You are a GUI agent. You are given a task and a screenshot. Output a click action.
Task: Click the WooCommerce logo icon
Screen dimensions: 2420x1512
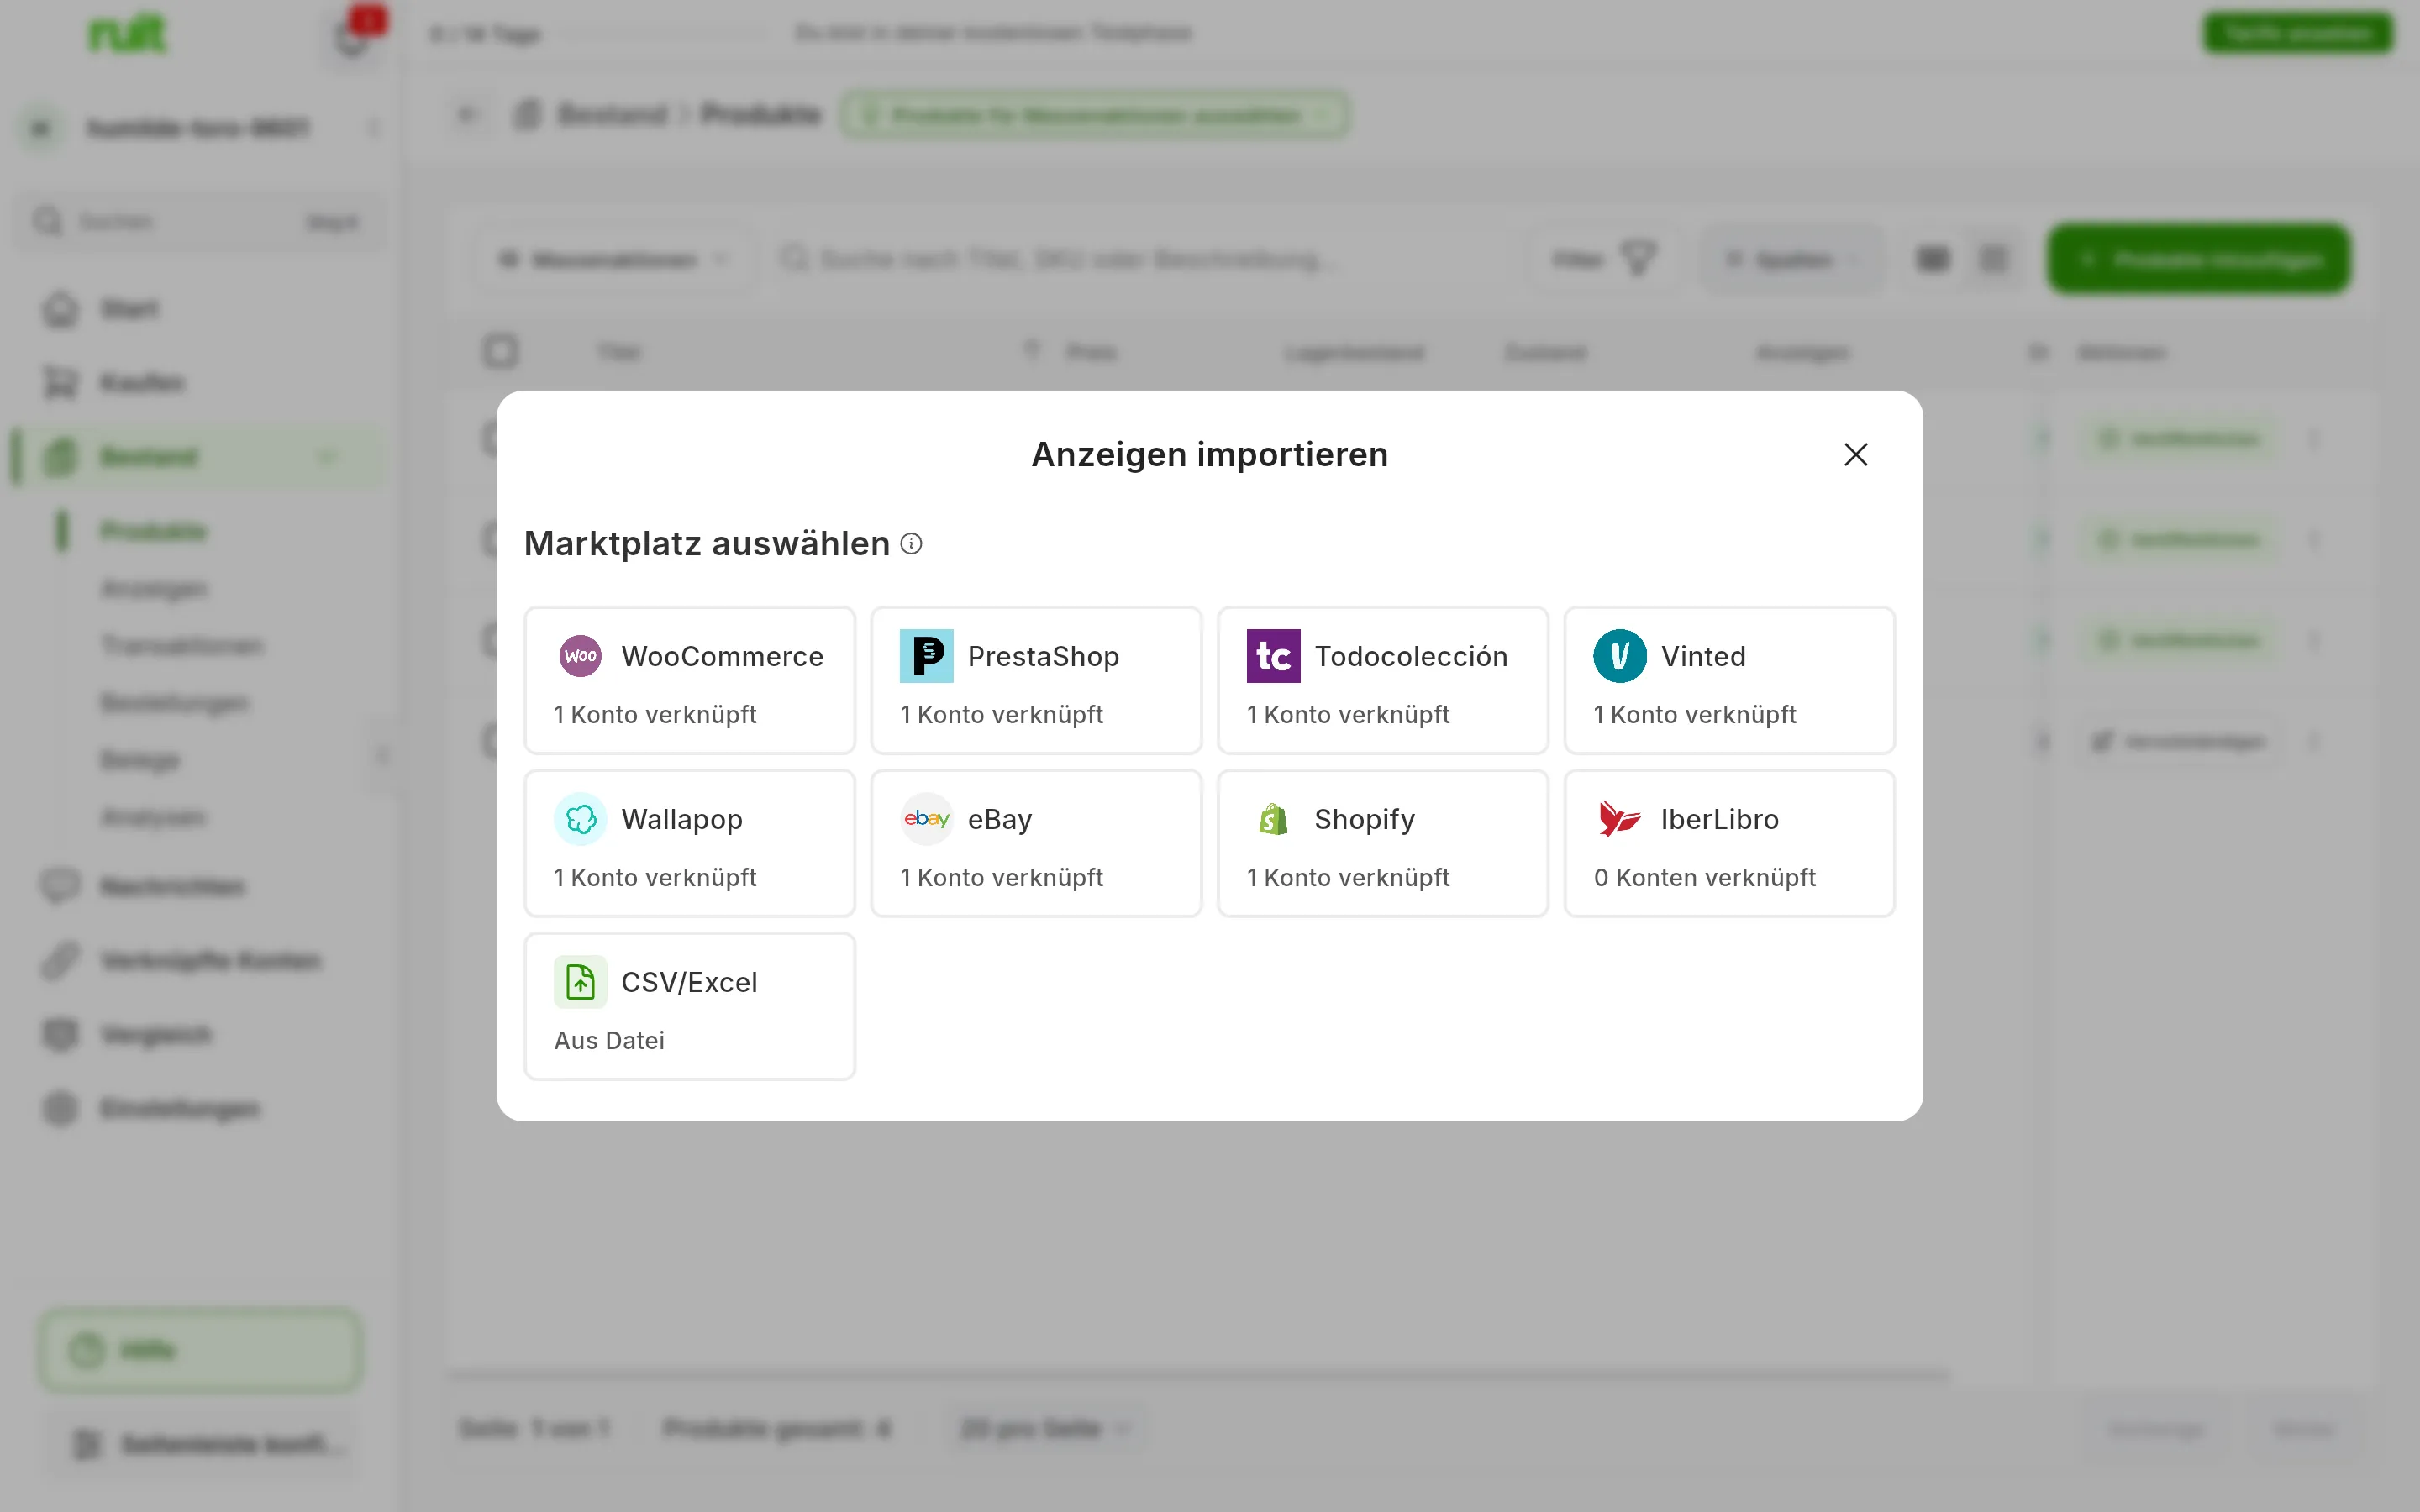click(x=580, y=656)
